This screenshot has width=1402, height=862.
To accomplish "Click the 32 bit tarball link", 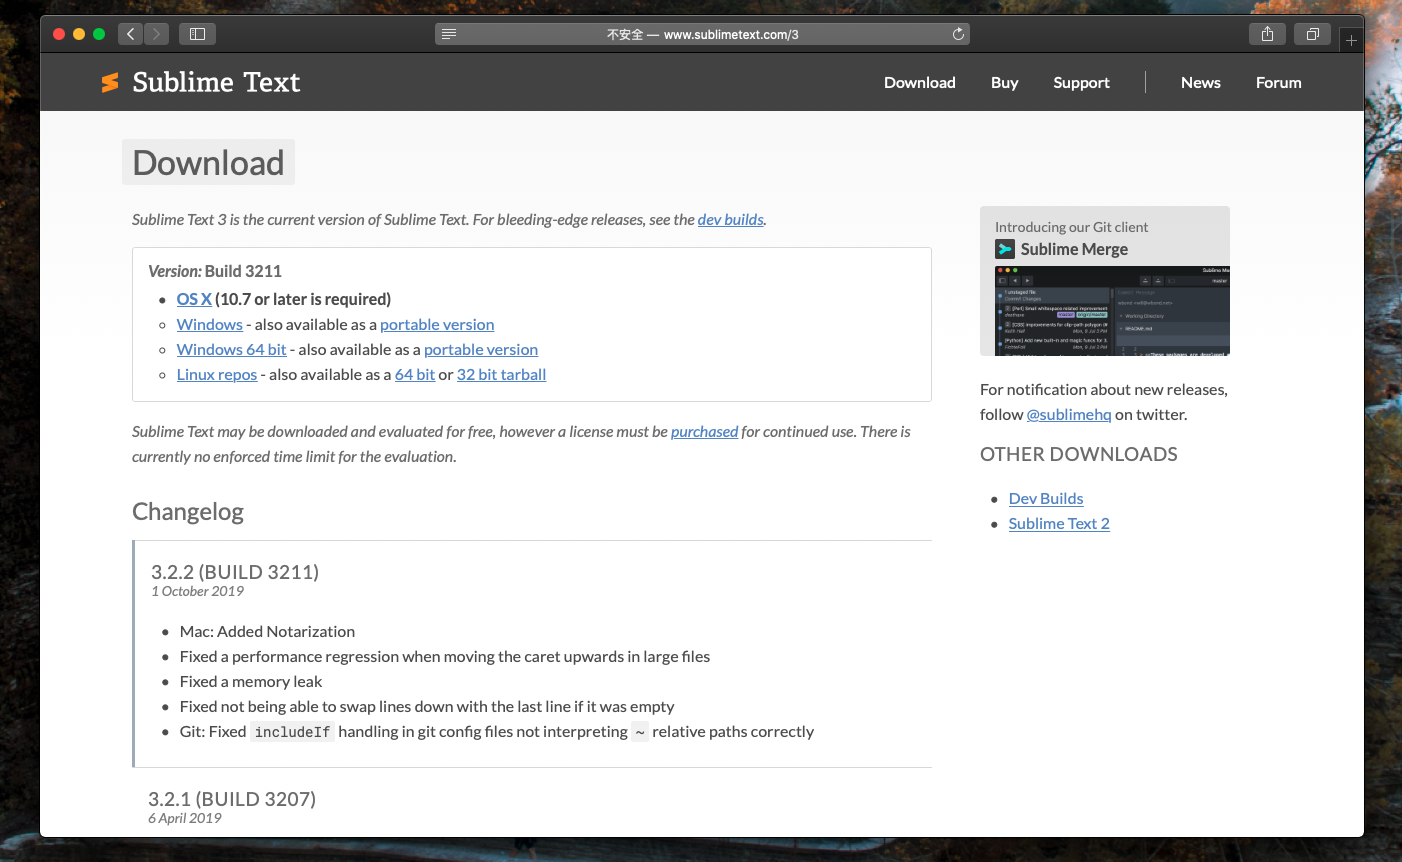I will pyautogui.click(x=501, y=375).
